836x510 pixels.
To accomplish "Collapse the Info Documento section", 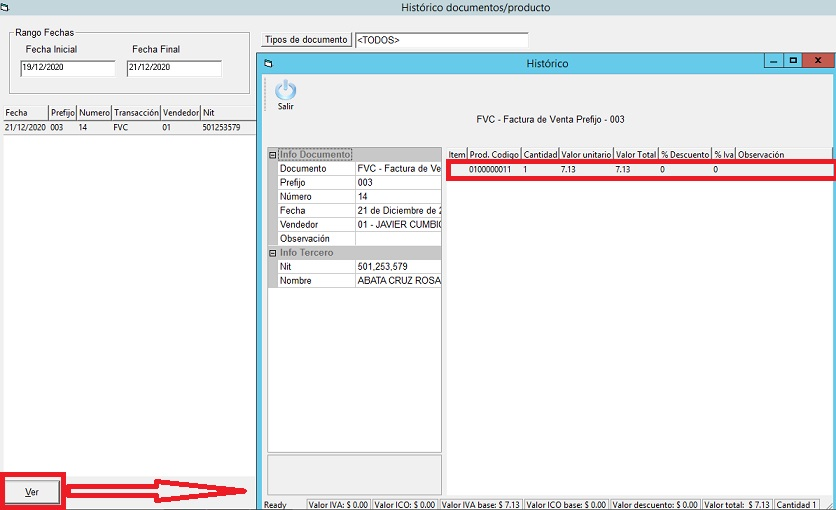I will (273, 155).
